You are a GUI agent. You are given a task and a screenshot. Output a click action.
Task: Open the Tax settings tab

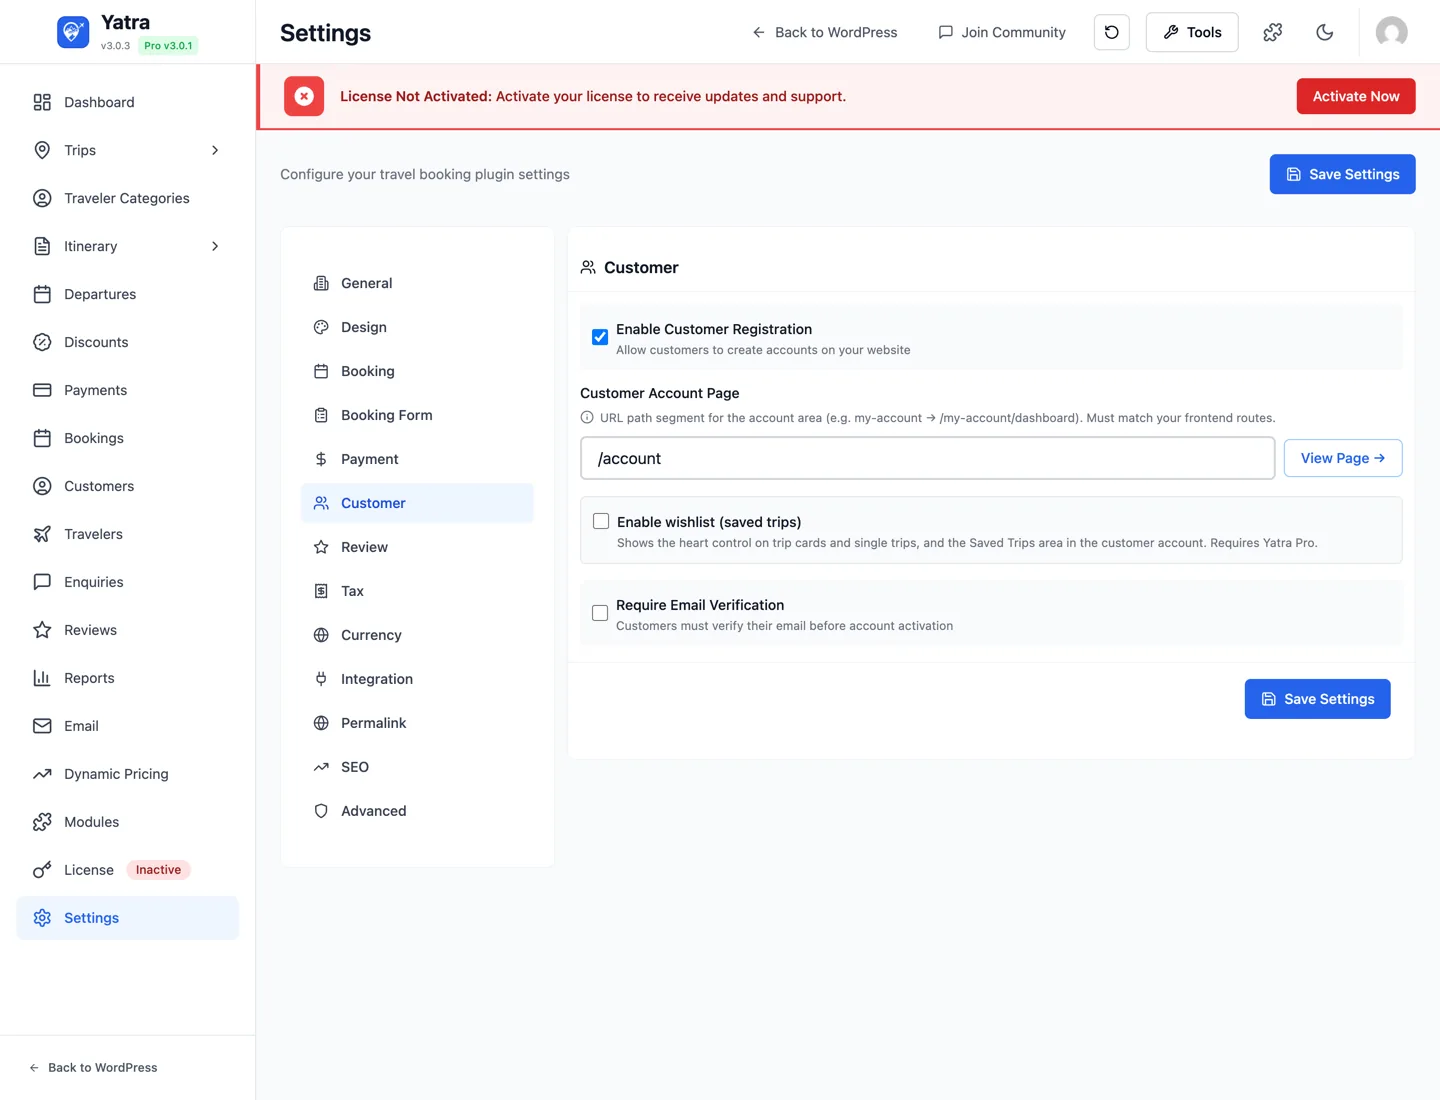point(417,591)
